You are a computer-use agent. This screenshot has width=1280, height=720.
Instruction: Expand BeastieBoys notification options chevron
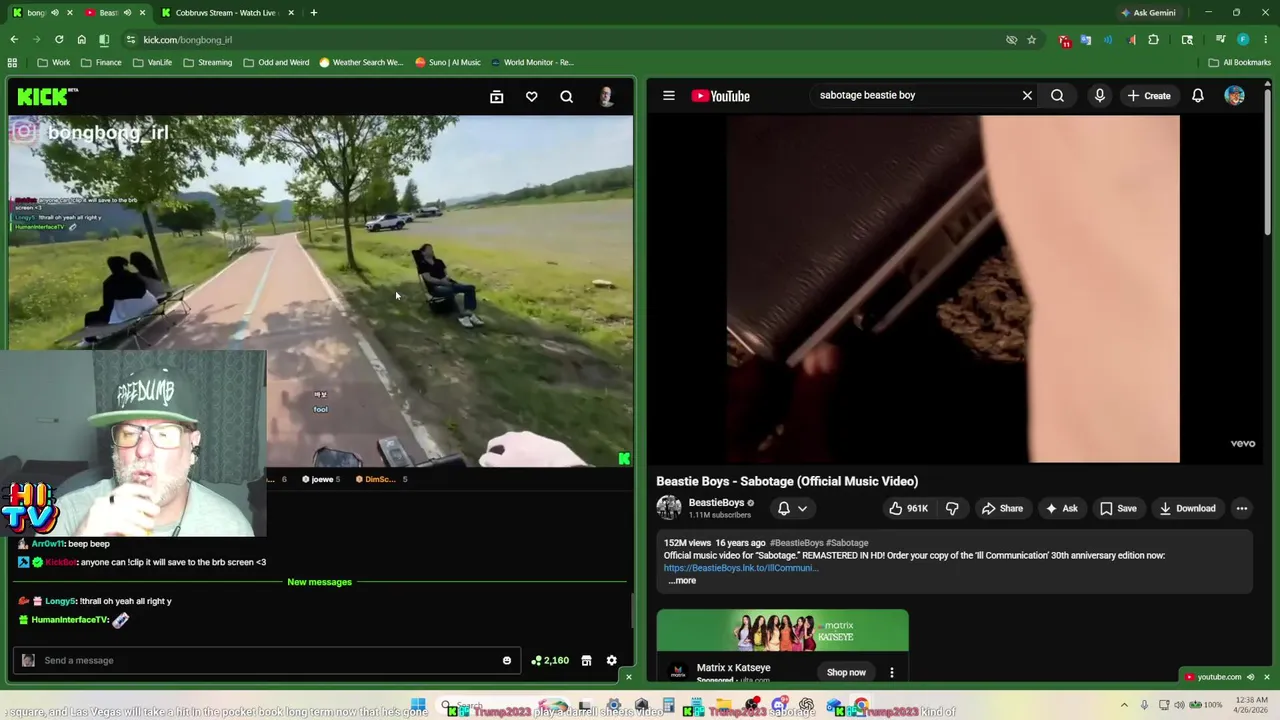[x=802, y=508]
